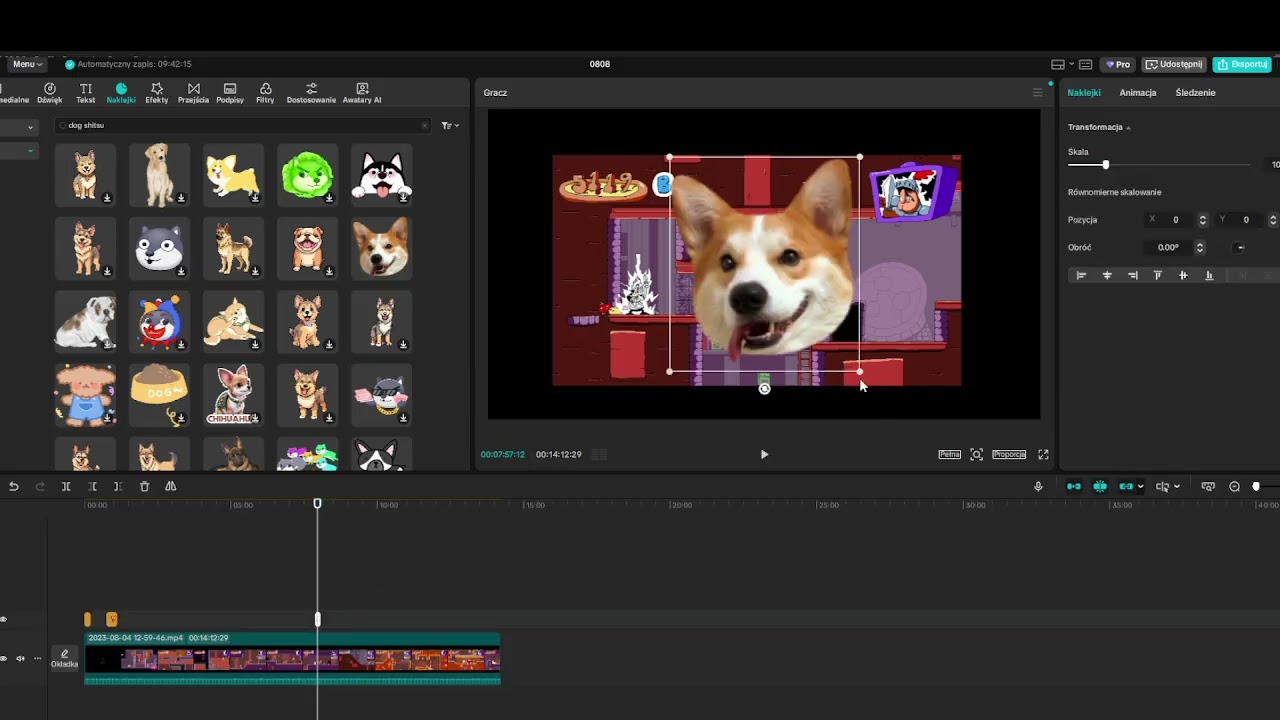Split the clip at the playhead
1280x720 pixels.
pos(66,487)
